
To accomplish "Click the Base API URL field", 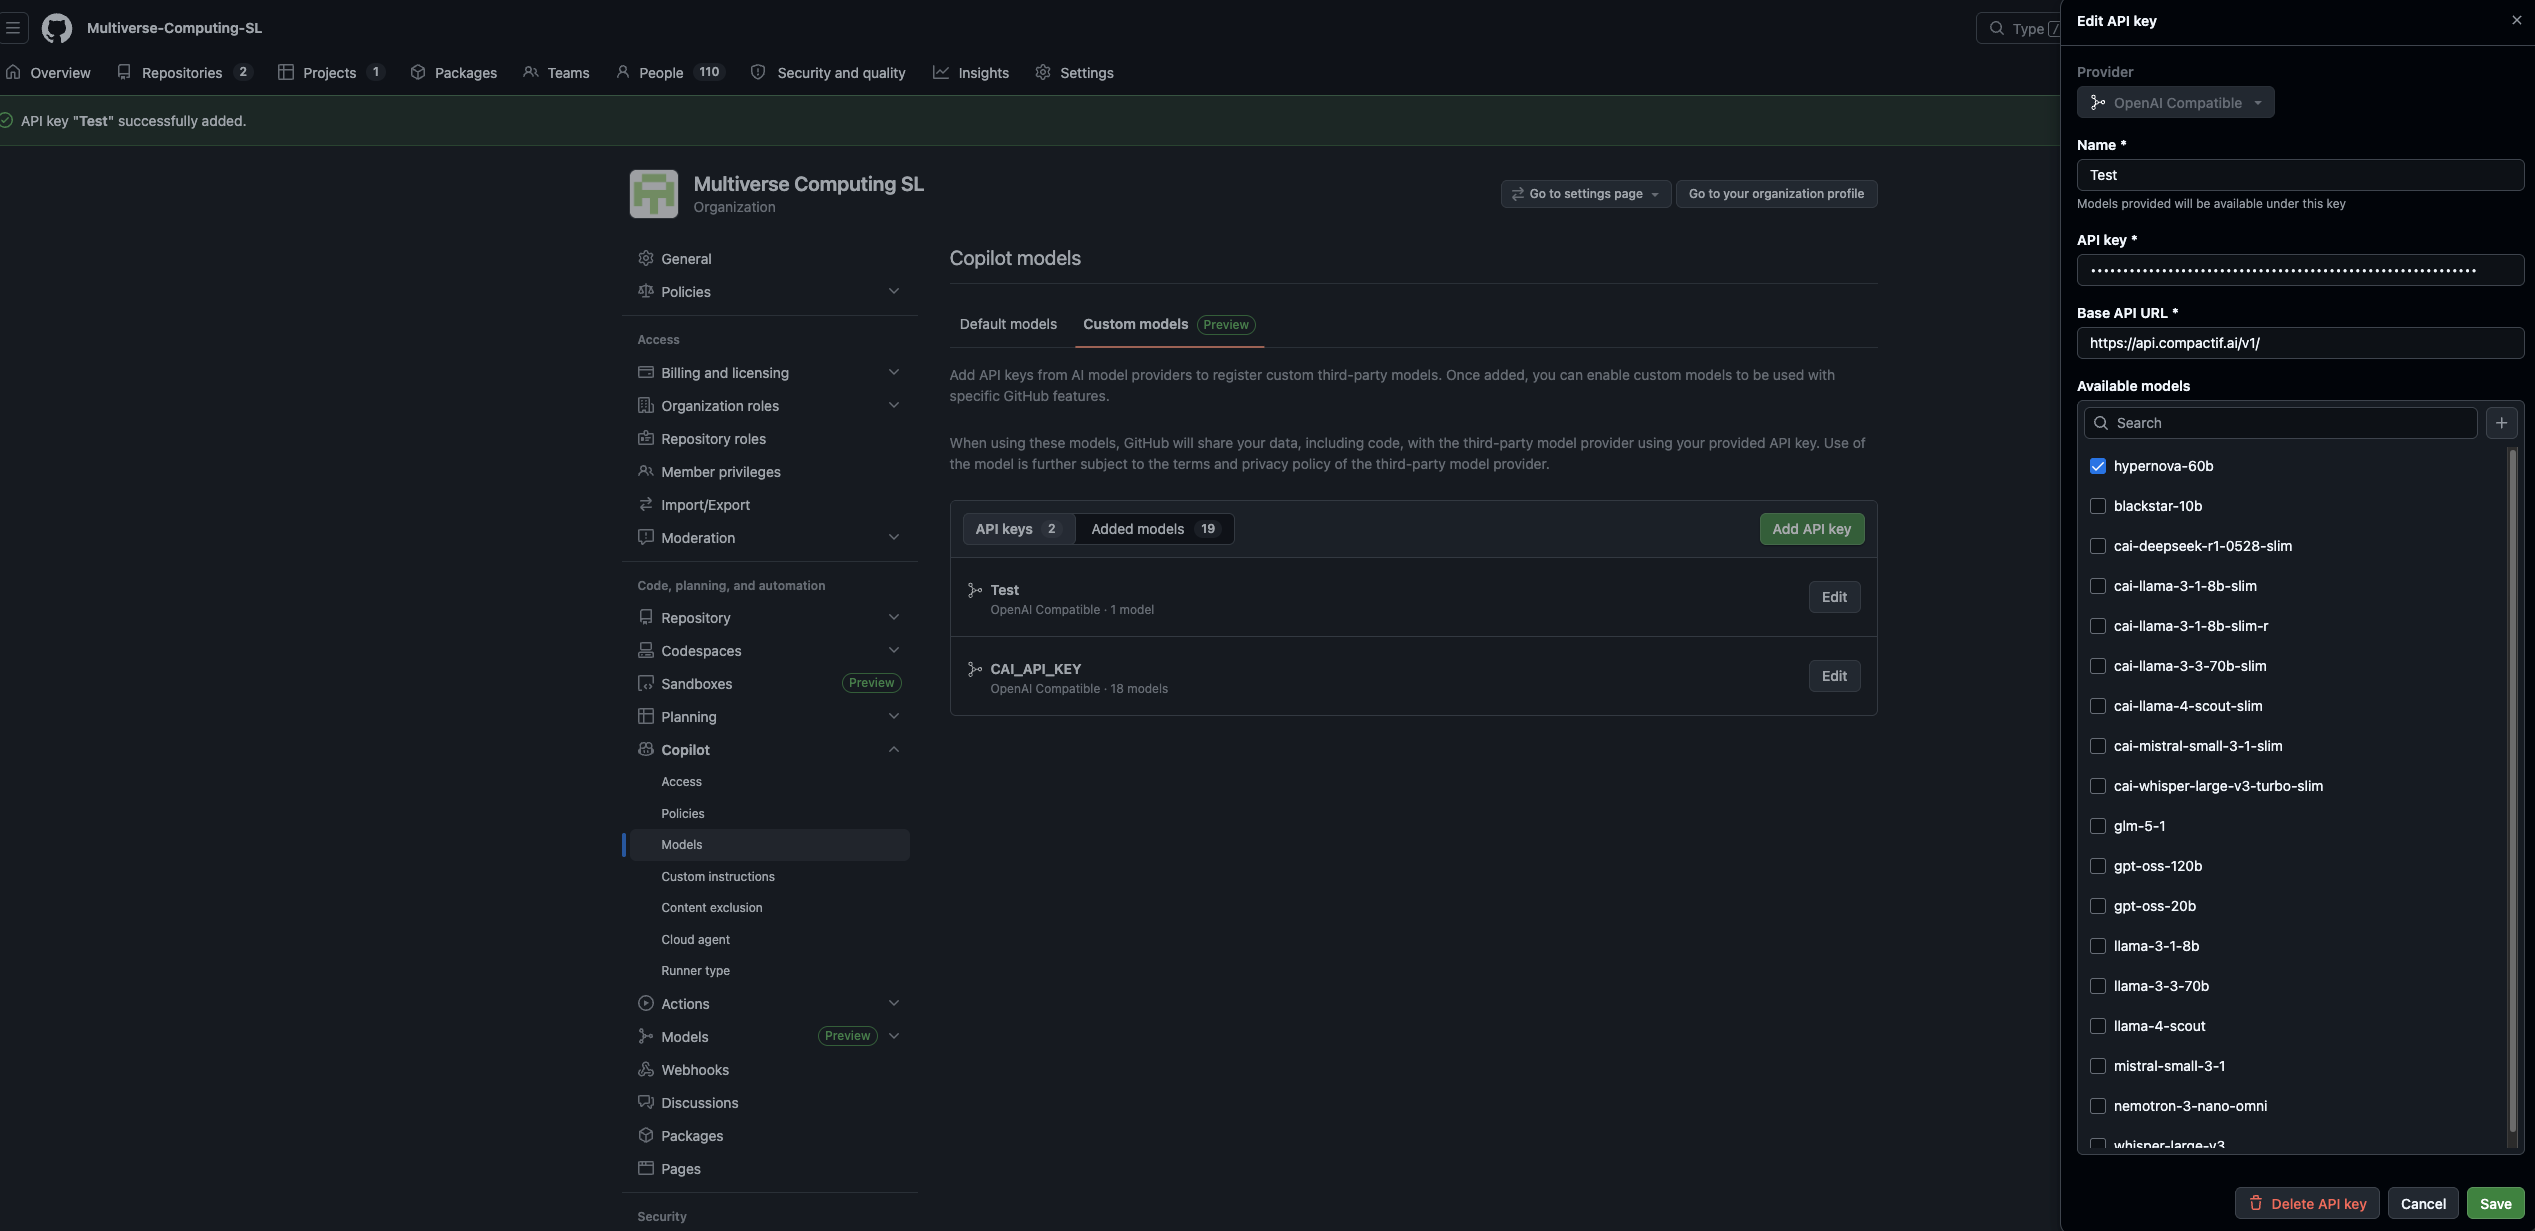I will coord(2300,343).
